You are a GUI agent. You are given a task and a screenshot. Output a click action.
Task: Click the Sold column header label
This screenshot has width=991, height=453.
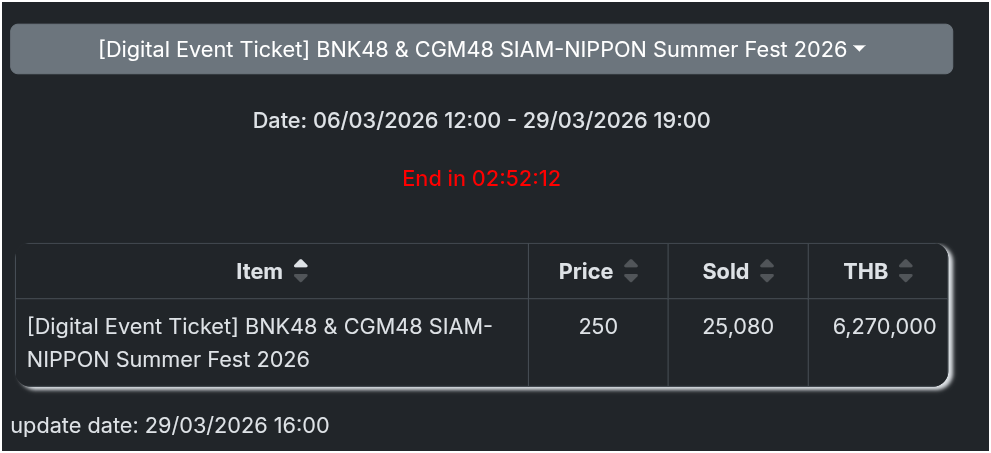click(725, 271)
